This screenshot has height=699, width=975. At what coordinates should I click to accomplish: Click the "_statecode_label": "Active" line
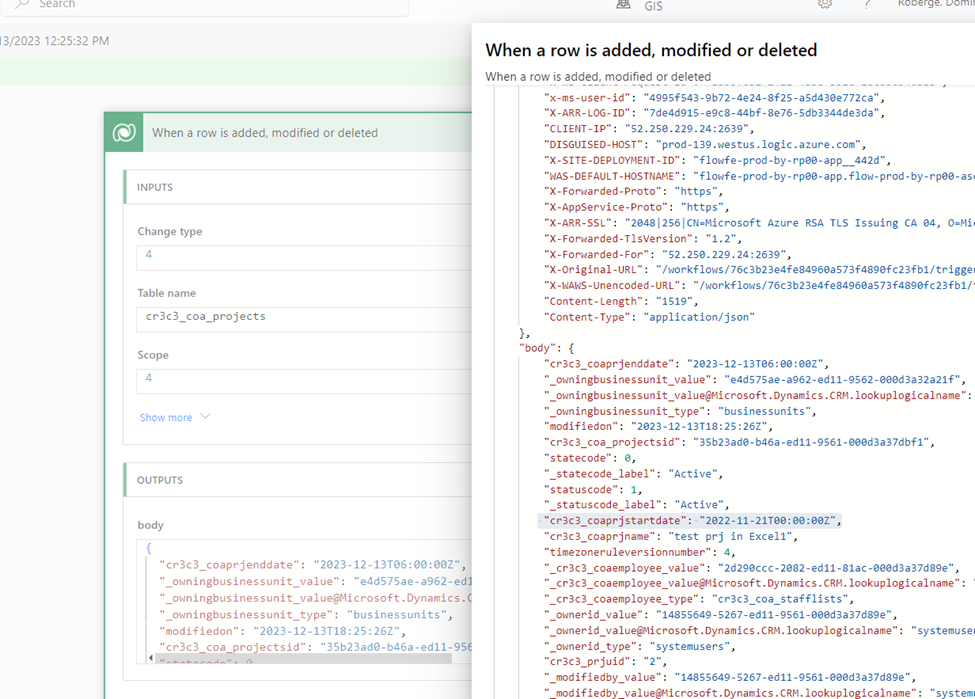point(634,473)
